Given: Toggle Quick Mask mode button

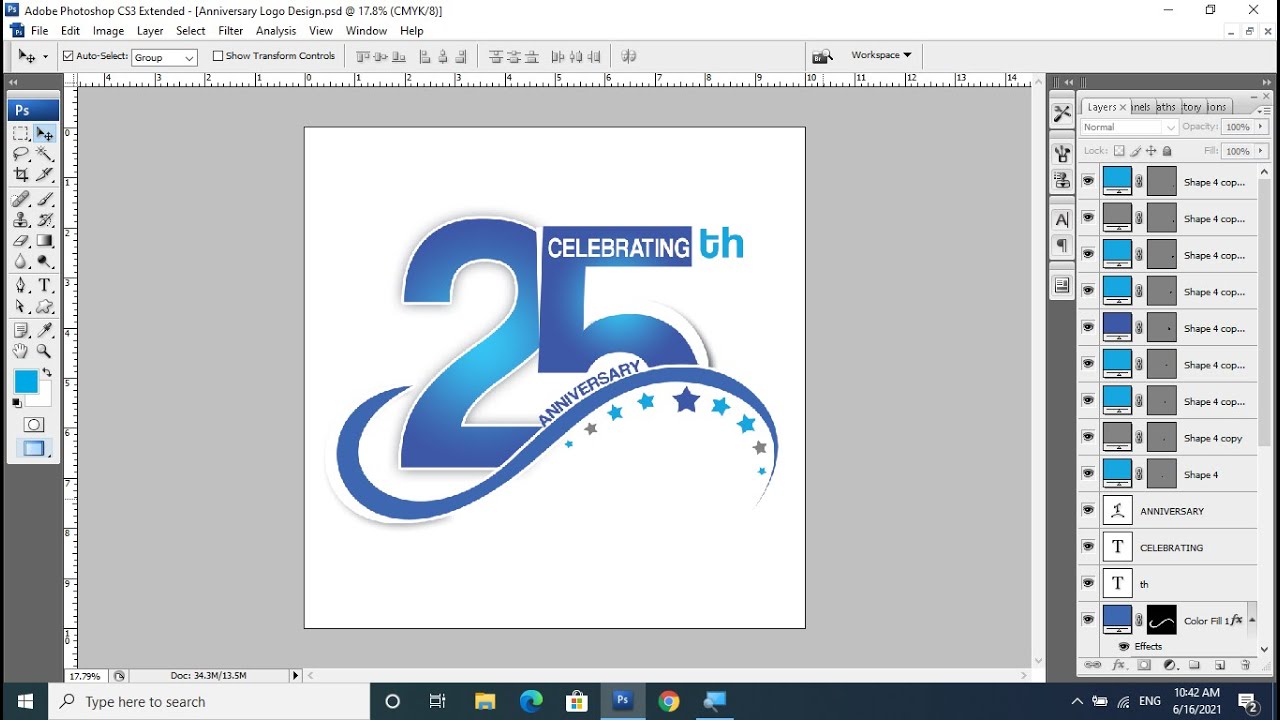Looking at the screenshot, I should pos(34,425).
